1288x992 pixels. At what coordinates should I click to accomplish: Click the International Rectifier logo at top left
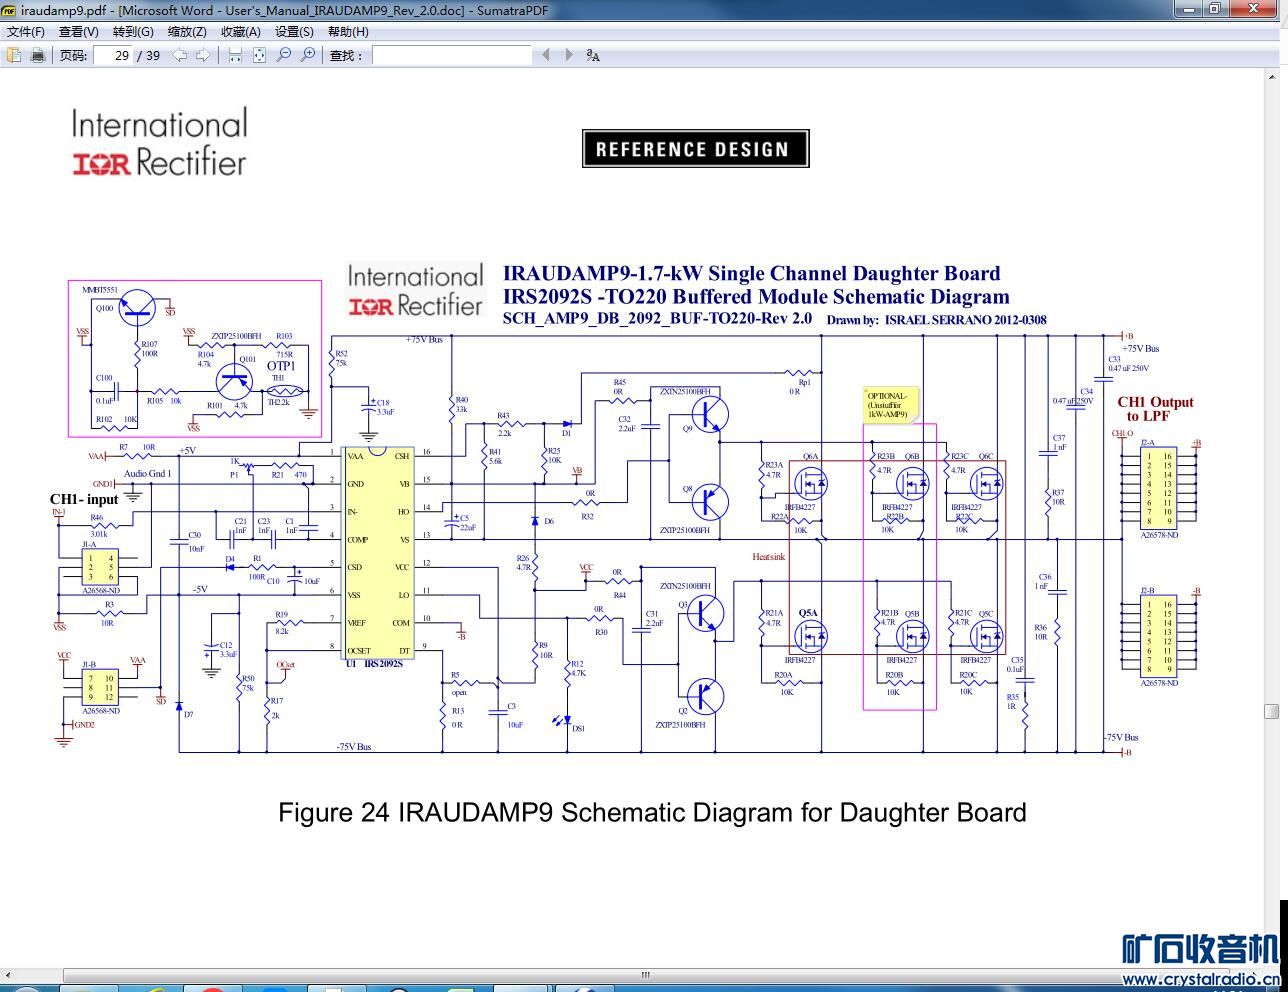click(159, 143)
